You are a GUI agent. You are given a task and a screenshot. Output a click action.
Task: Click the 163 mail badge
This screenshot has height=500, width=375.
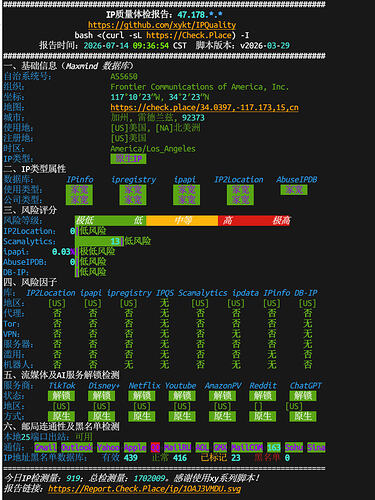pos(274,447)
